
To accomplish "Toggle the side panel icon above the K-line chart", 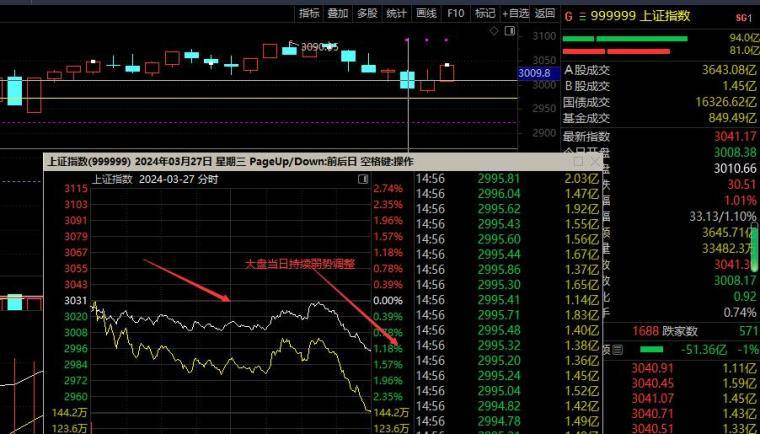I will point(509,31).
